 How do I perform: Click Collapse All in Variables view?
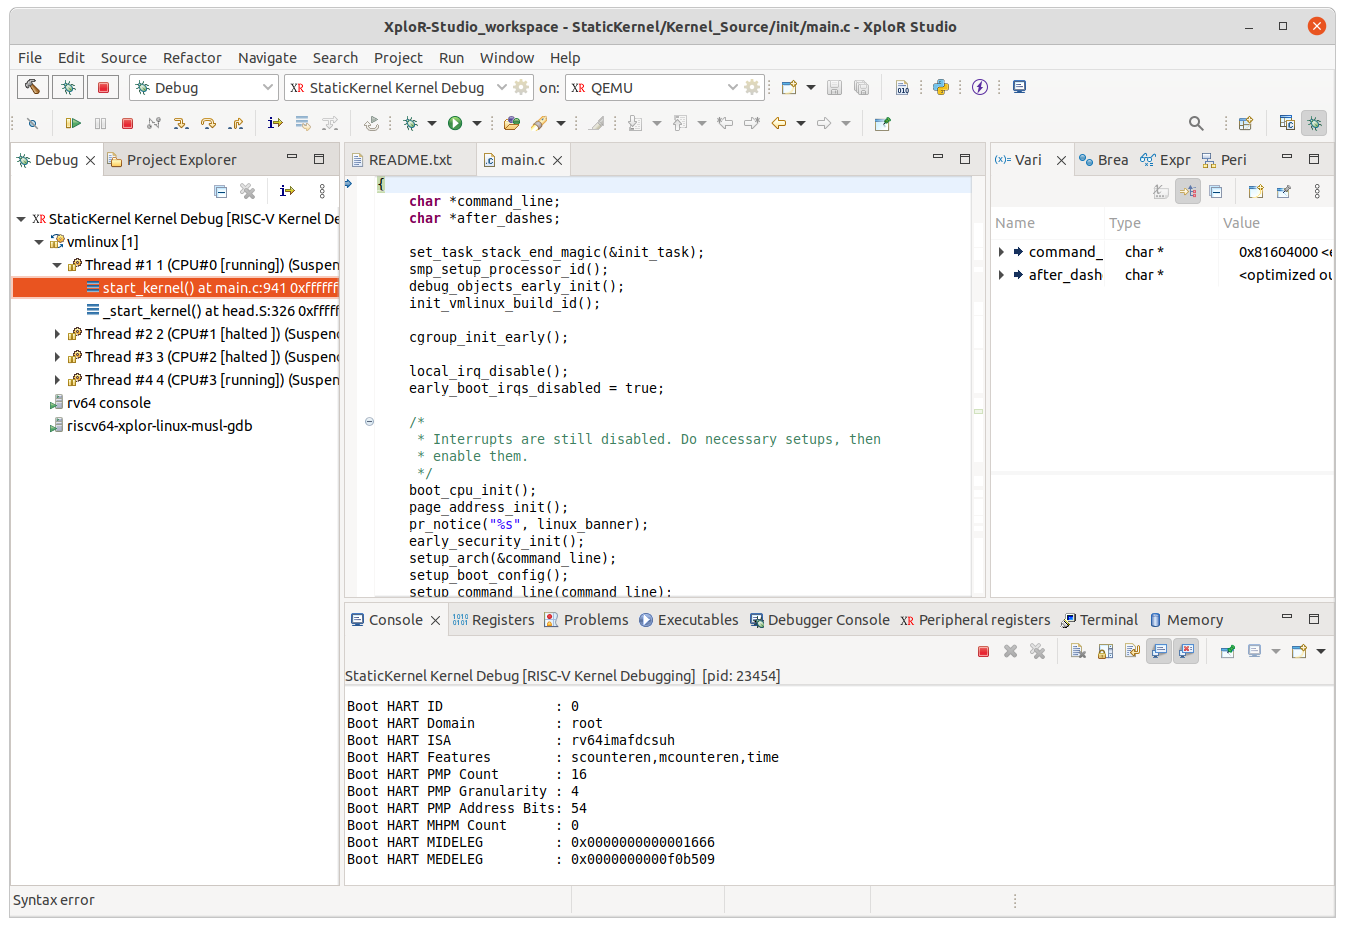pyautogui.click(x=1215, y=191)
